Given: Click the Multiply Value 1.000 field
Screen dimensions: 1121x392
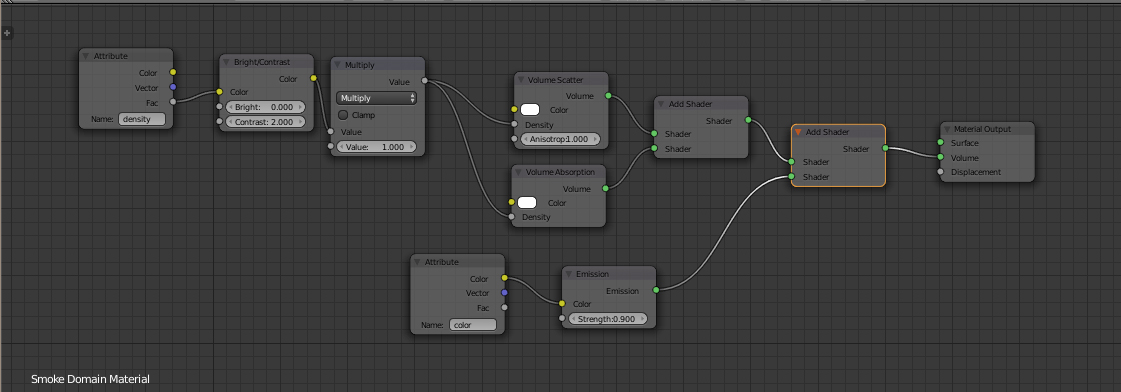Looking at the screenshot, I should [377, 147].
